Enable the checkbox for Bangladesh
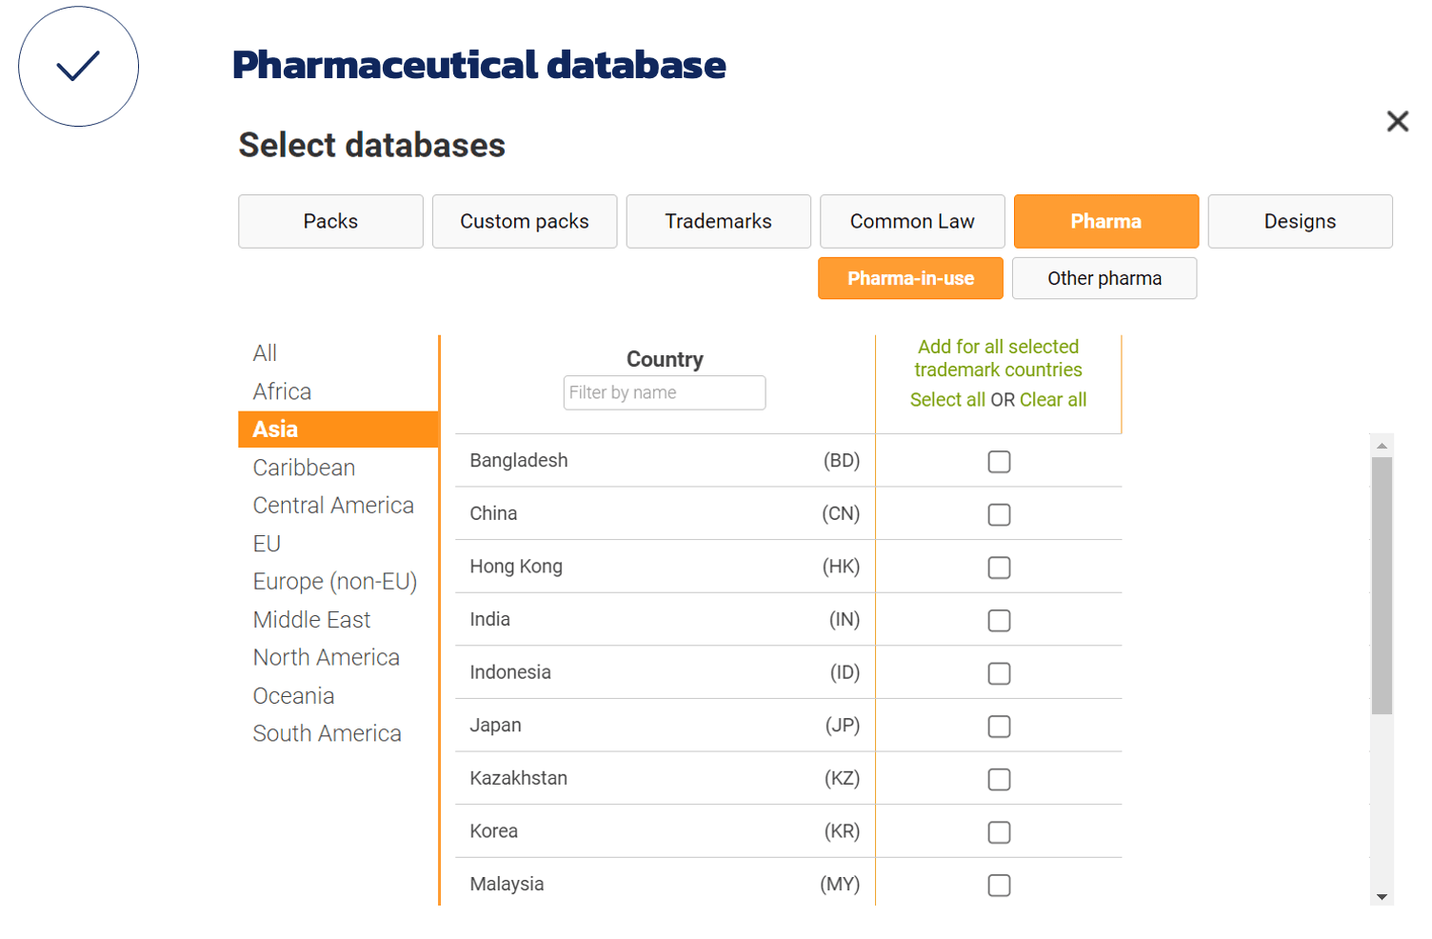 999,461
